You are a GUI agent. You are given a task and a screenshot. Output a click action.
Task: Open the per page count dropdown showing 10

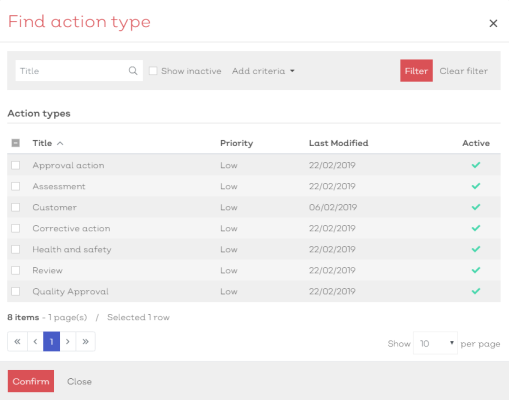(435, 343)
